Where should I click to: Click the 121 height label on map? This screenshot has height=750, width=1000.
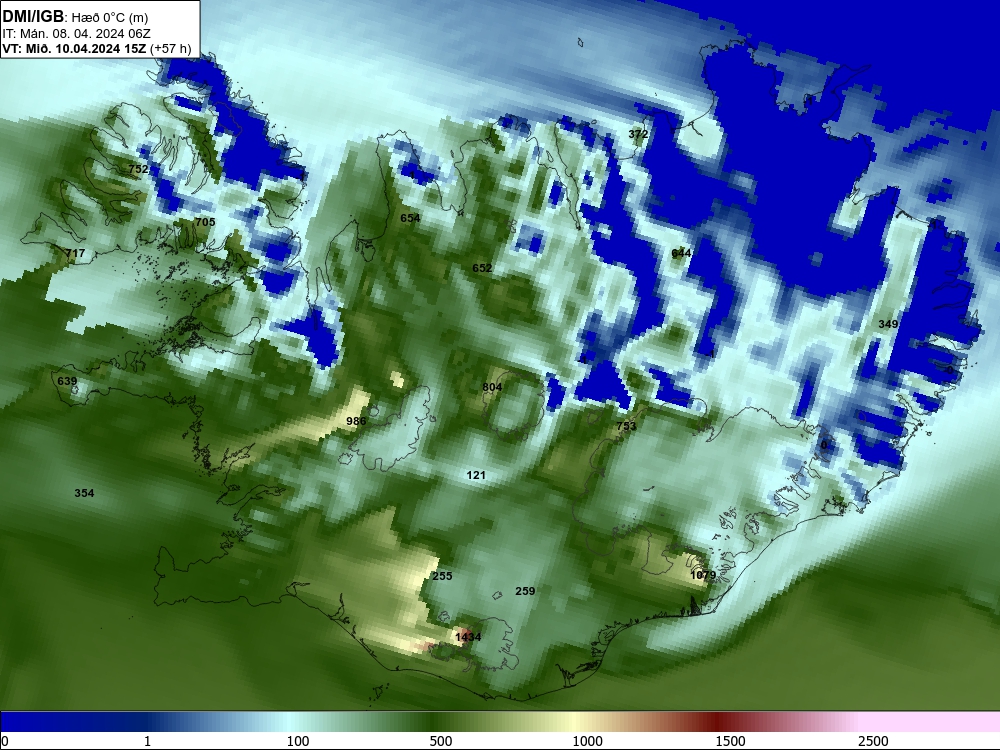pos(476,475)
